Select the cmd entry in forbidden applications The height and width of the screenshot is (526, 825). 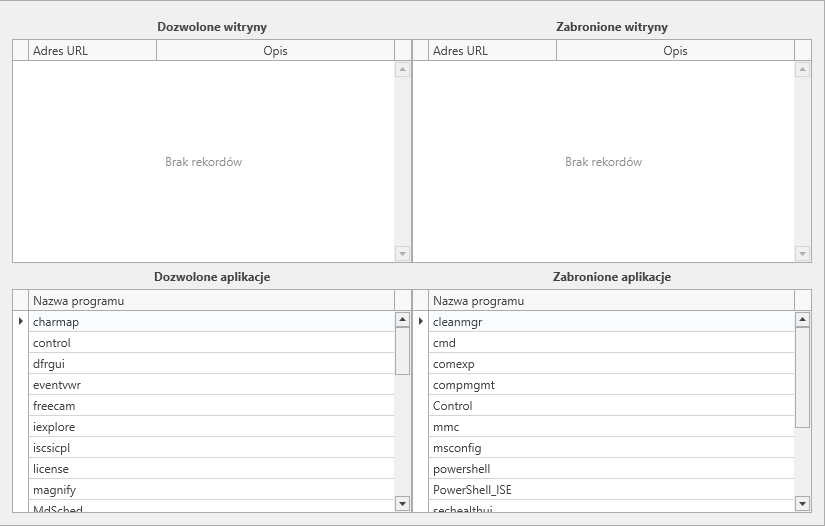point(611,342)
